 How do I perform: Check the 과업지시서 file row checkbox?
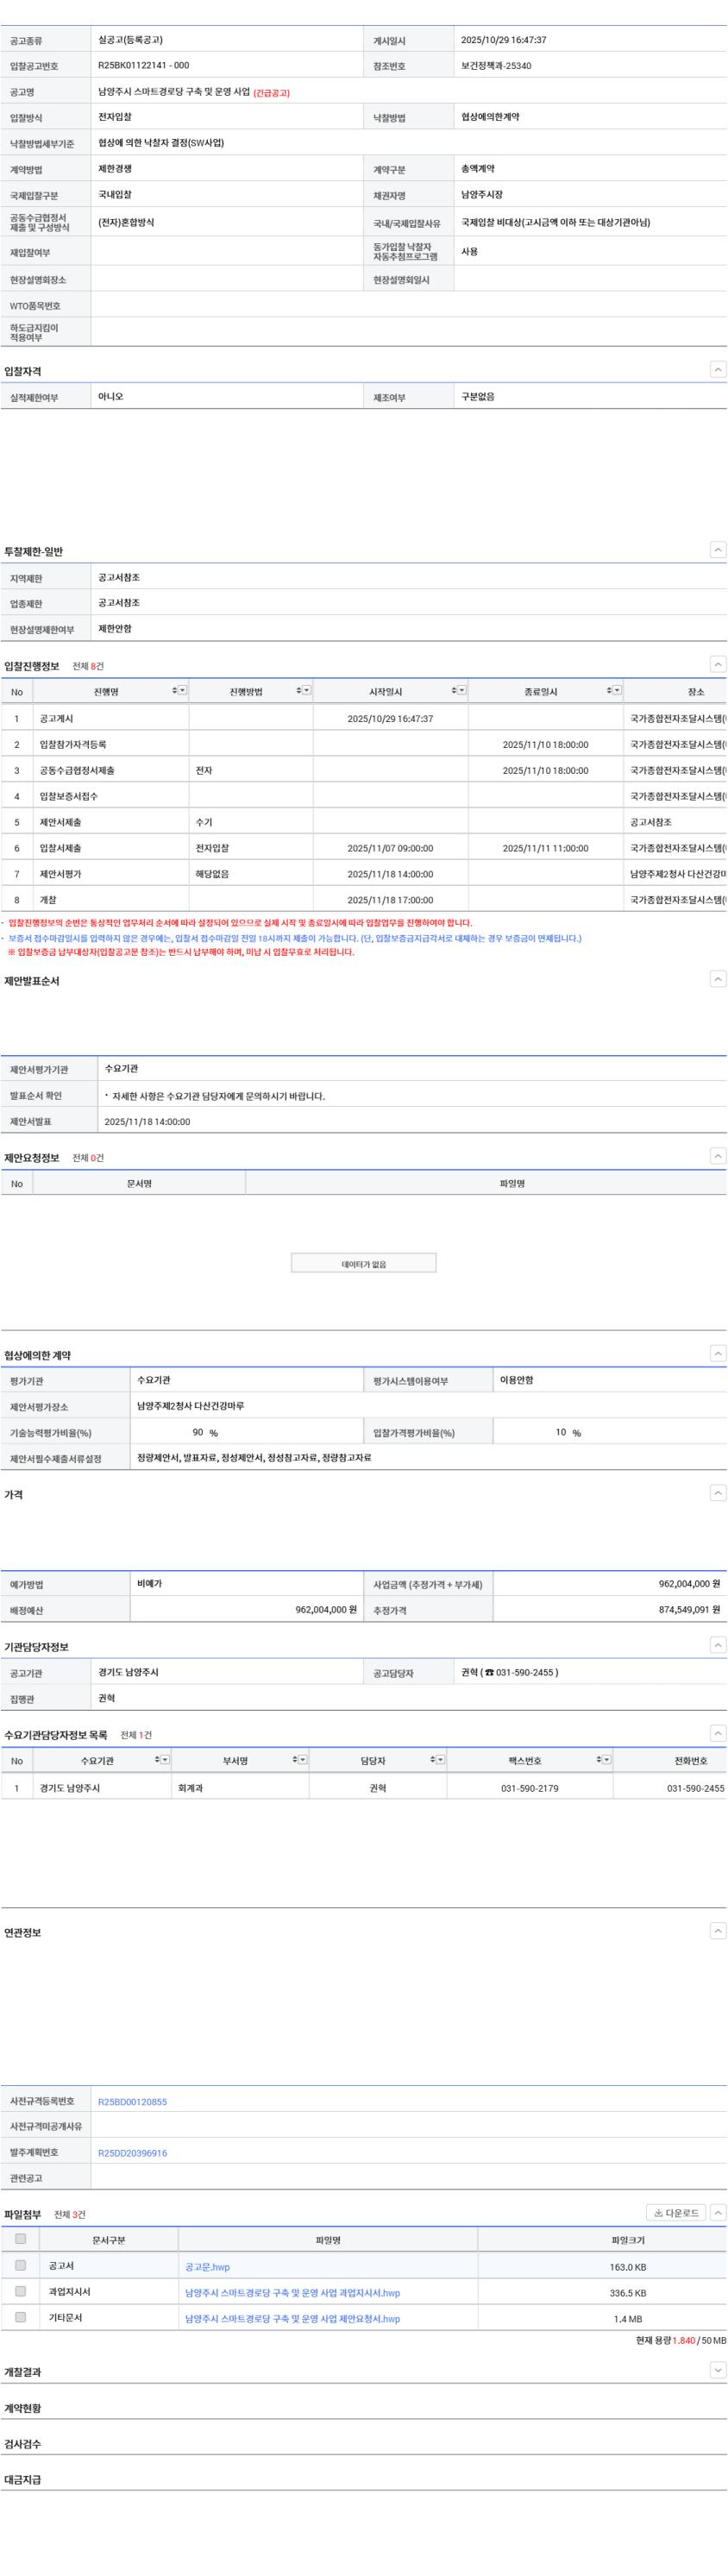(20, 2291)
